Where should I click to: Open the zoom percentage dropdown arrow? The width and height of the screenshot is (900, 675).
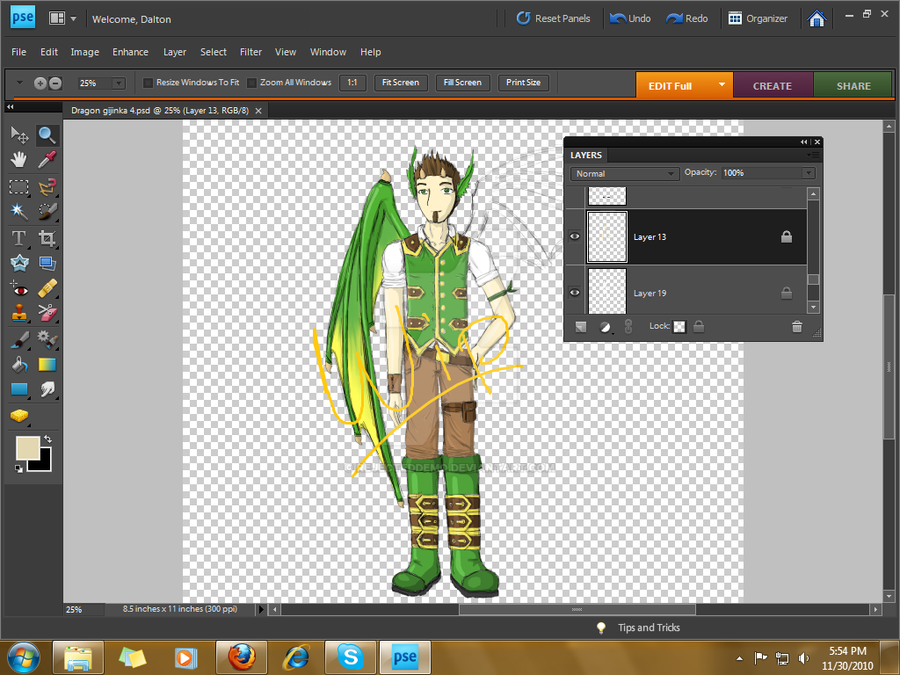coord(119,83)
